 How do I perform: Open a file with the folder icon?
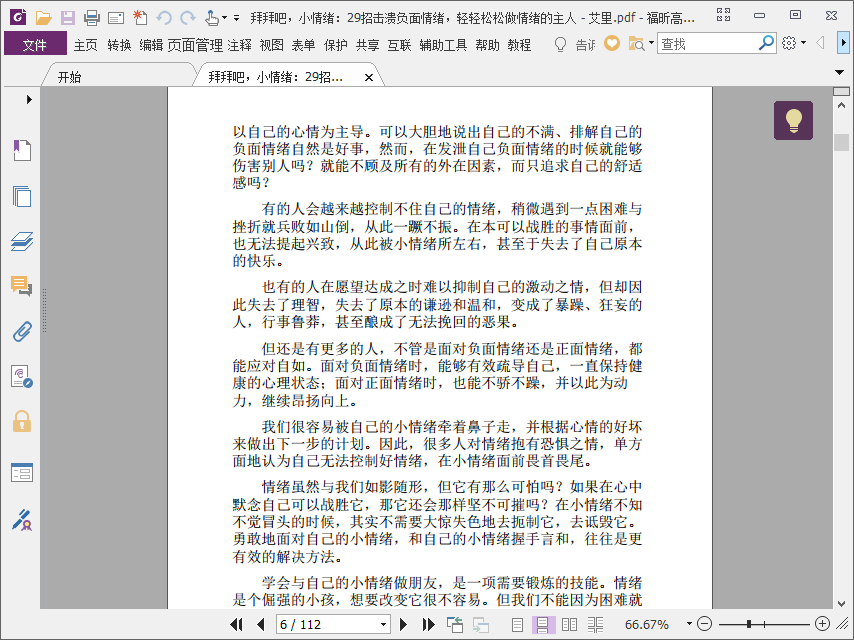(x=44, y=17)
